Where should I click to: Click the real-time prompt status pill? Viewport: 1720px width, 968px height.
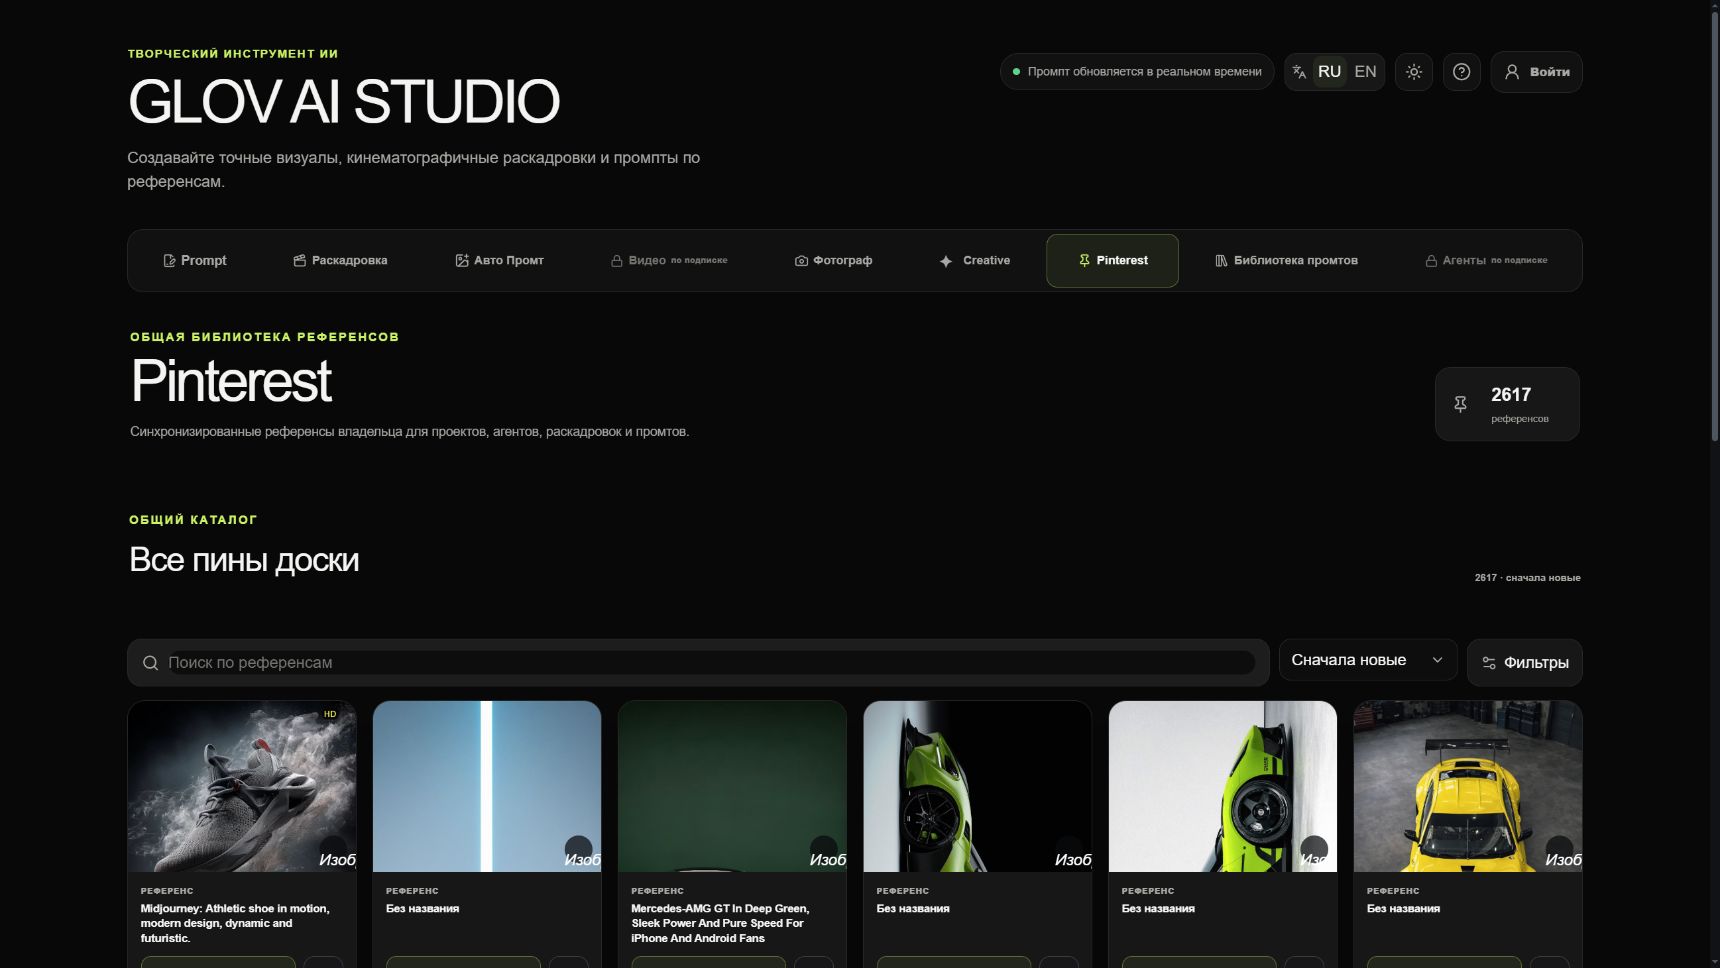click(1137, 72)
